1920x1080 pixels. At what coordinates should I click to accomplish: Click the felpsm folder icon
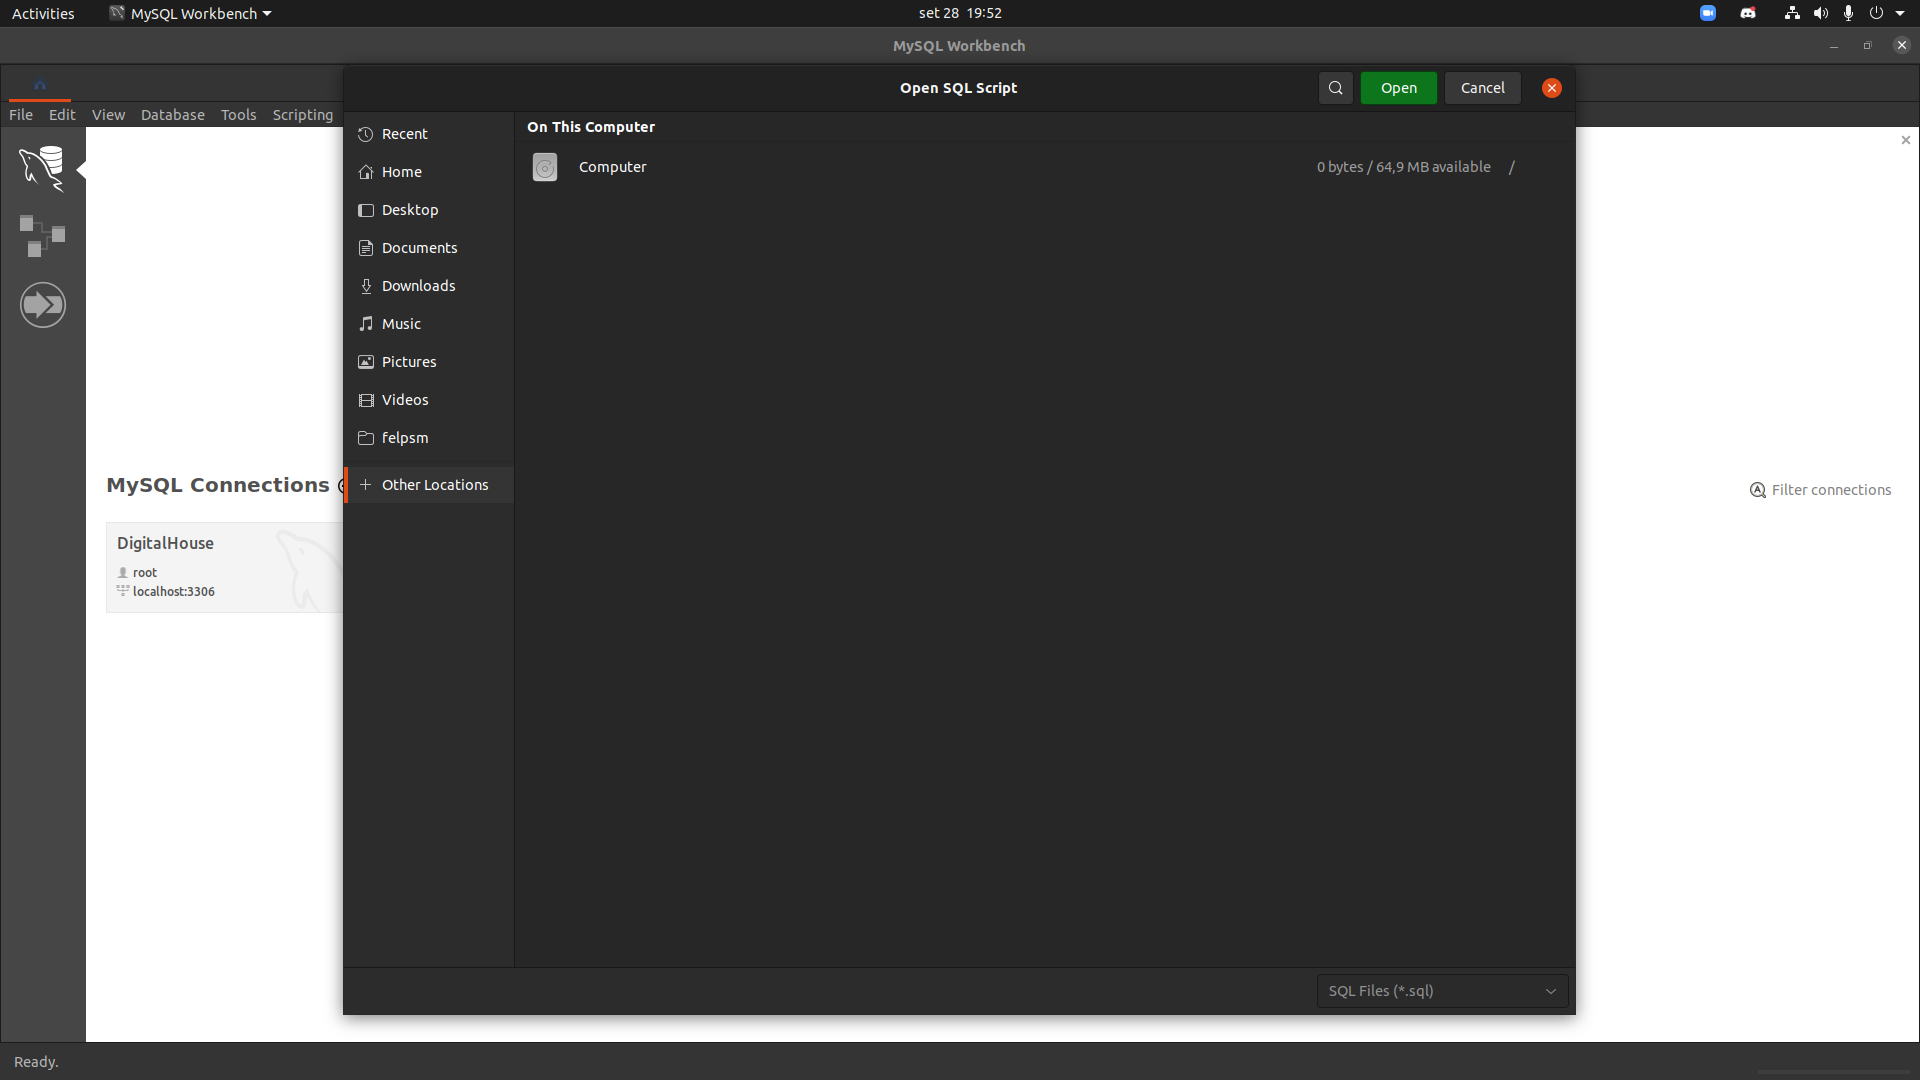pos(366,438)
